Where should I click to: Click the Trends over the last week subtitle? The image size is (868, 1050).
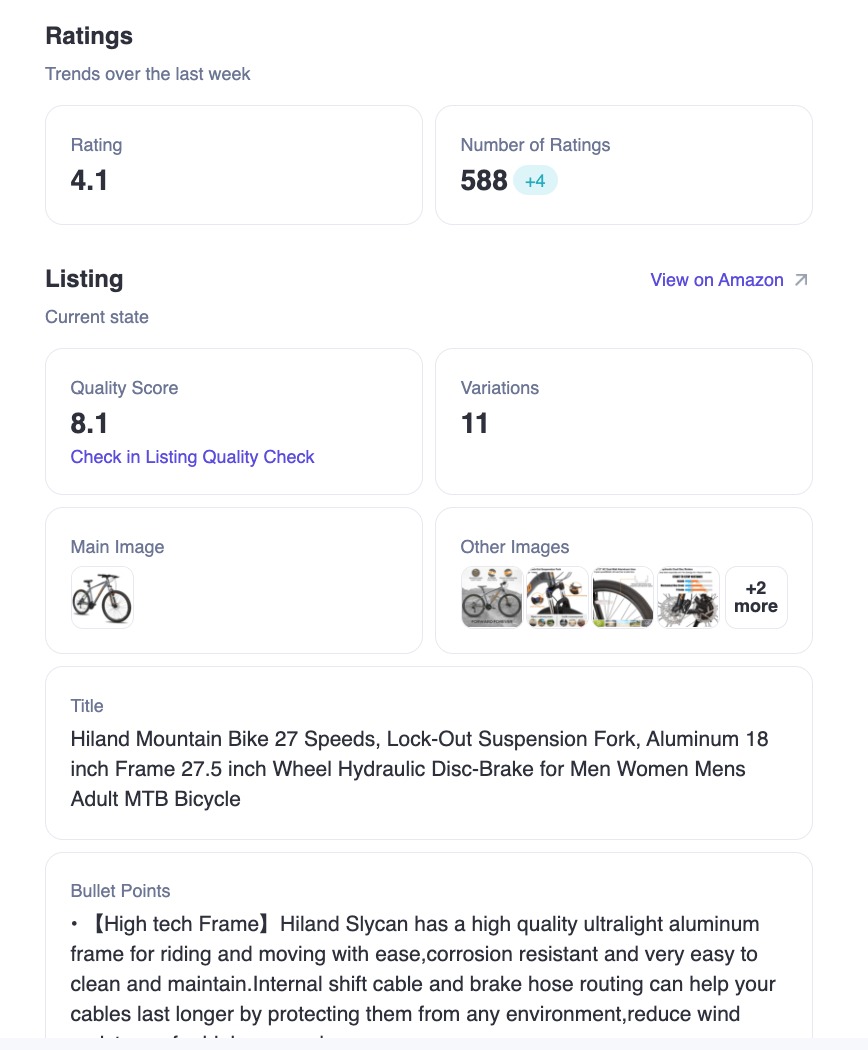tap(147, 74)
